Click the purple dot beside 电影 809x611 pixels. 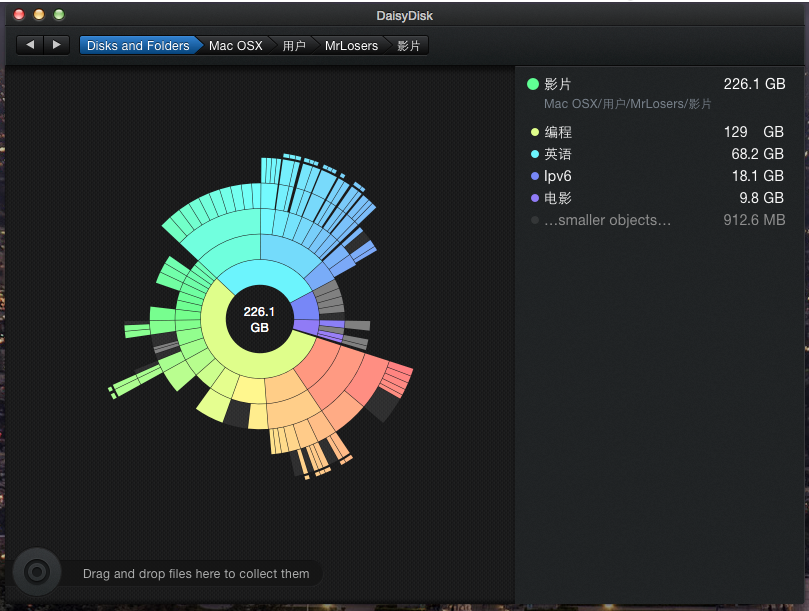pyautogui.click(x=535, y=198)
